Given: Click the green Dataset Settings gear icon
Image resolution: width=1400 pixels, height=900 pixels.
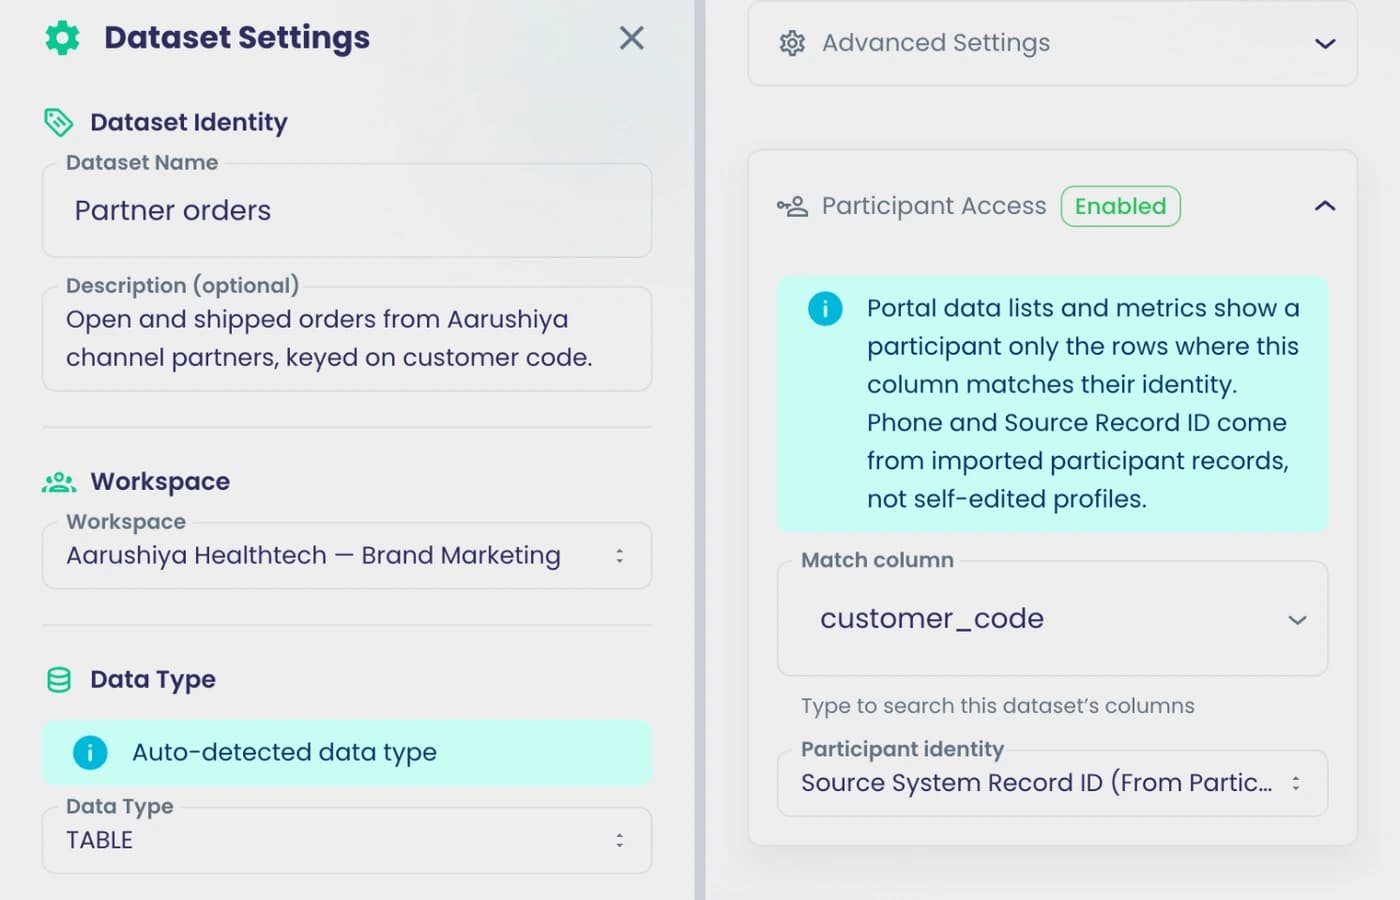Looking at the screenshot, I should (62, 38).
